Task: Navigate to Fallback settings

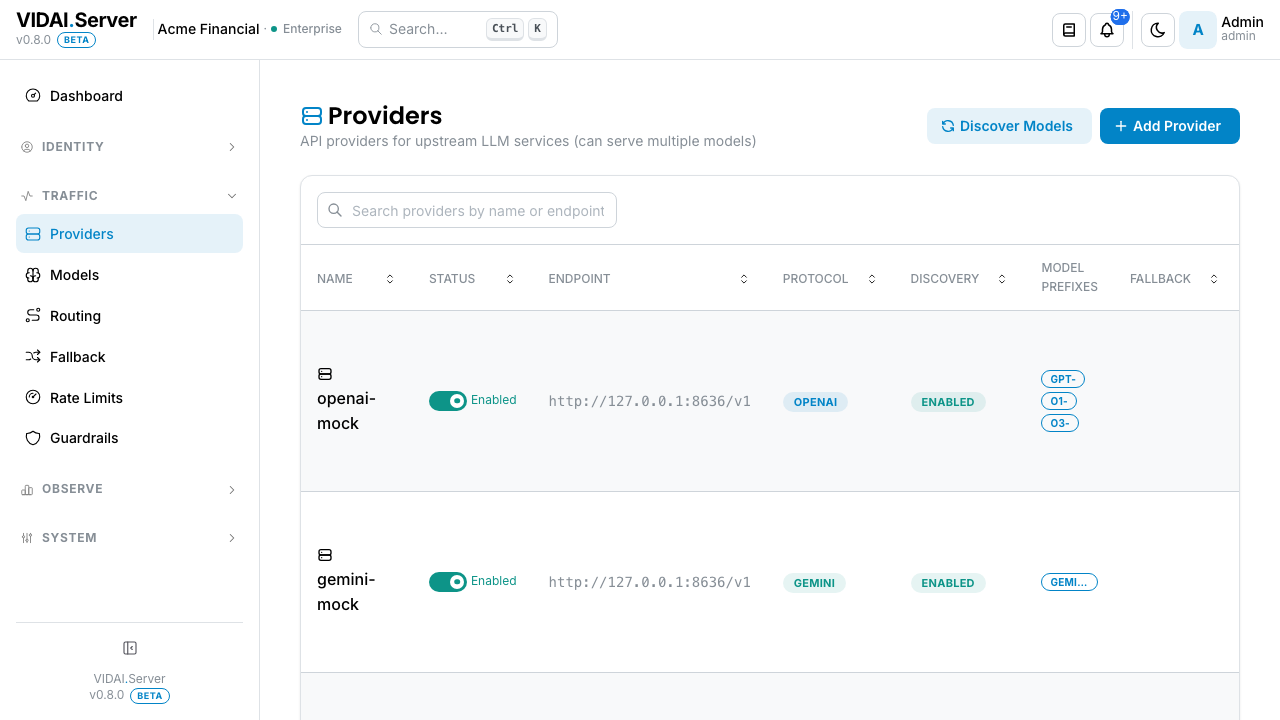Action: click(130, 357)
